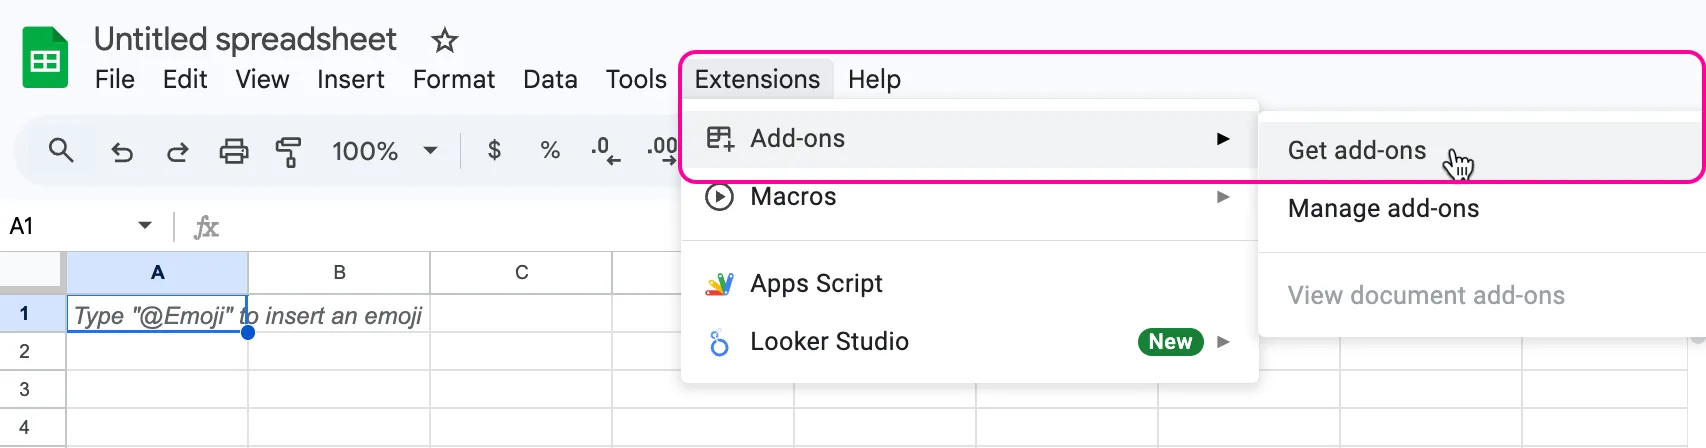
Task: Open the Data menu
Action: [x=550, y=80]
